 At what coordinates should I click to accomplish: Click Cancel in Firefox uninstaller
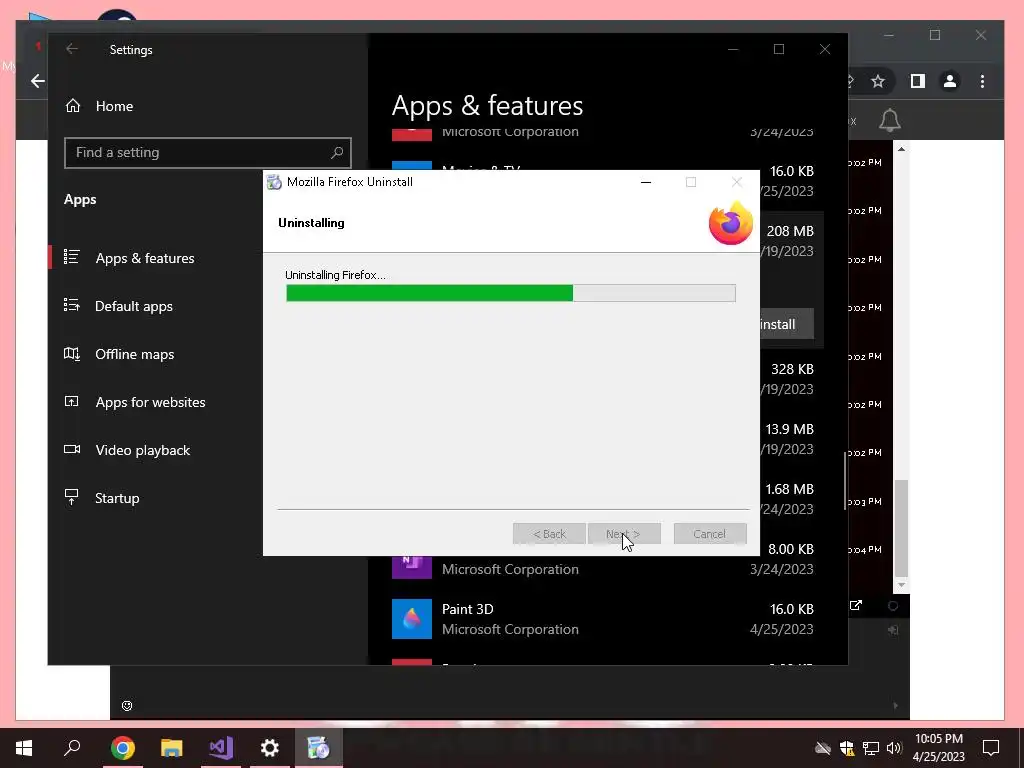pyautogui.click(x=710, y=534)
